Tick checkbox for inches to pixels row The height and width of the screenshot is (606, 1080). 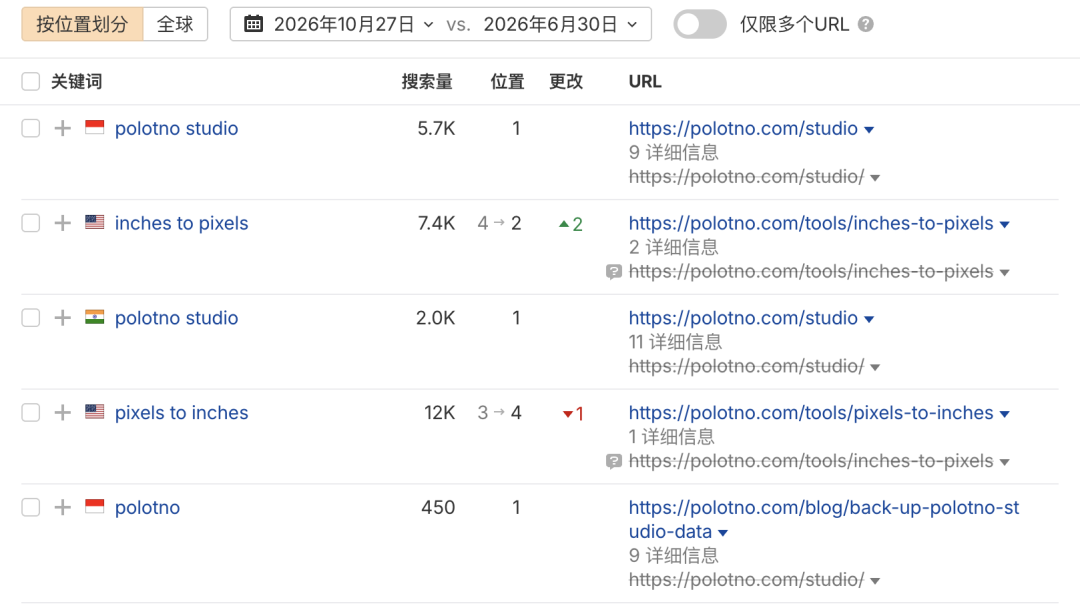pos(30,223)
